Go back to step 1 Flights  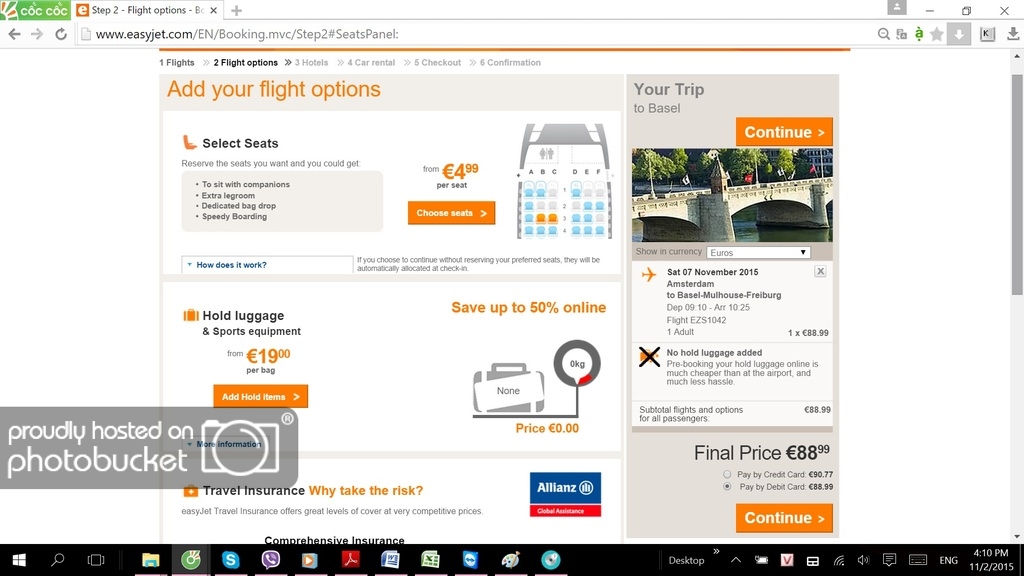point(177,63)
